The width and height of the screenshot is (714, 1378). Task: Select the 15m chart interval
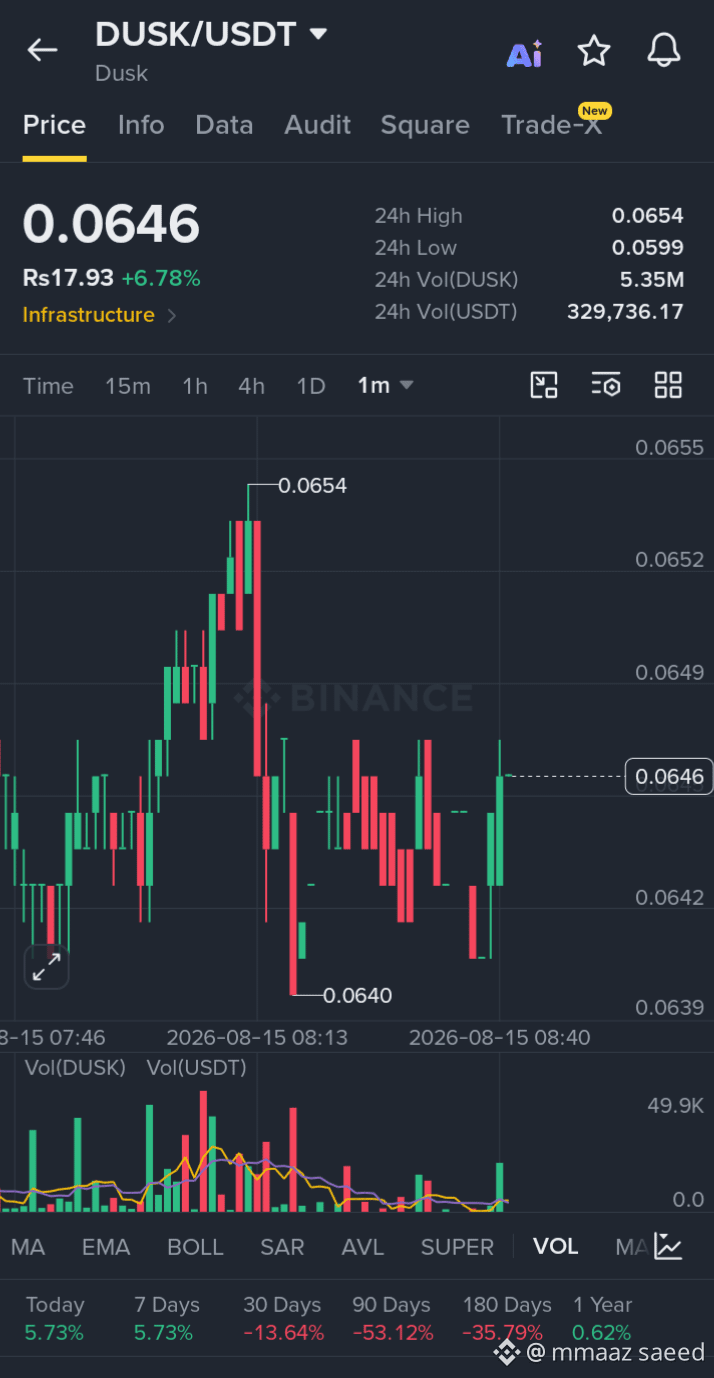pyautogui.click(x=128, y=386)
